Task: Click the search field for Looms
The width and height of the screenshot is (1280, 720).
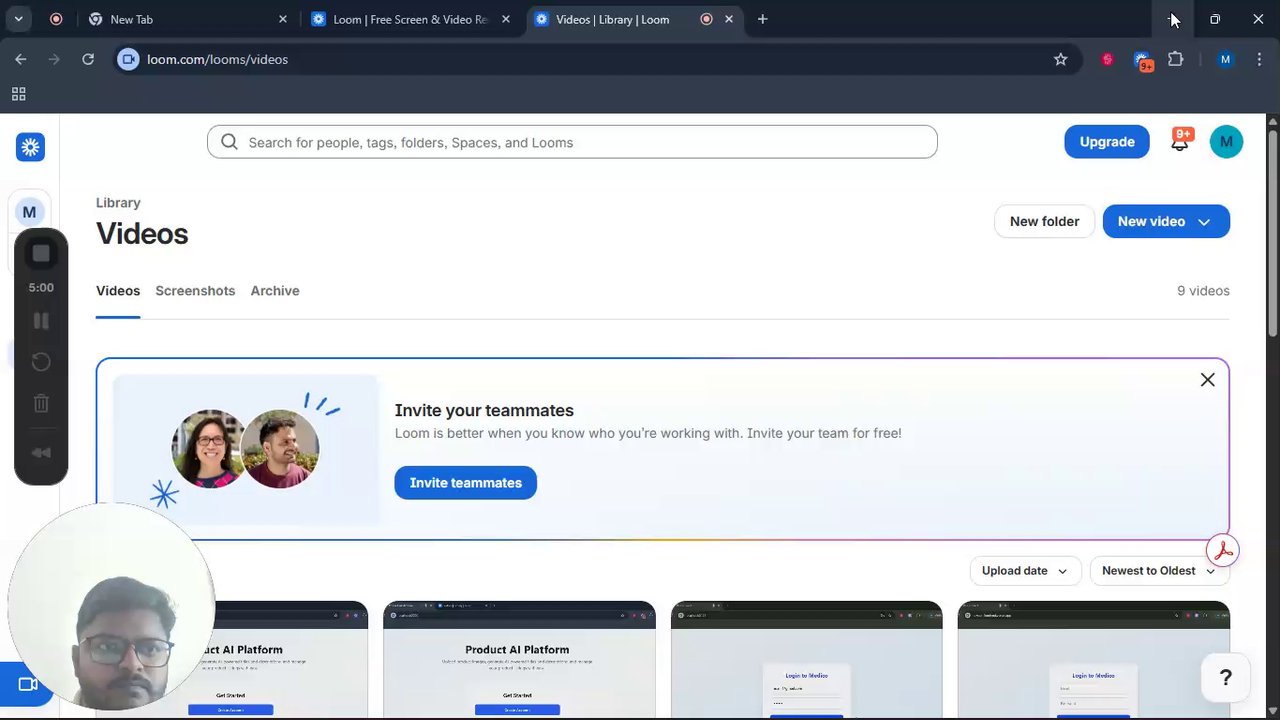Action: (572, 142)
